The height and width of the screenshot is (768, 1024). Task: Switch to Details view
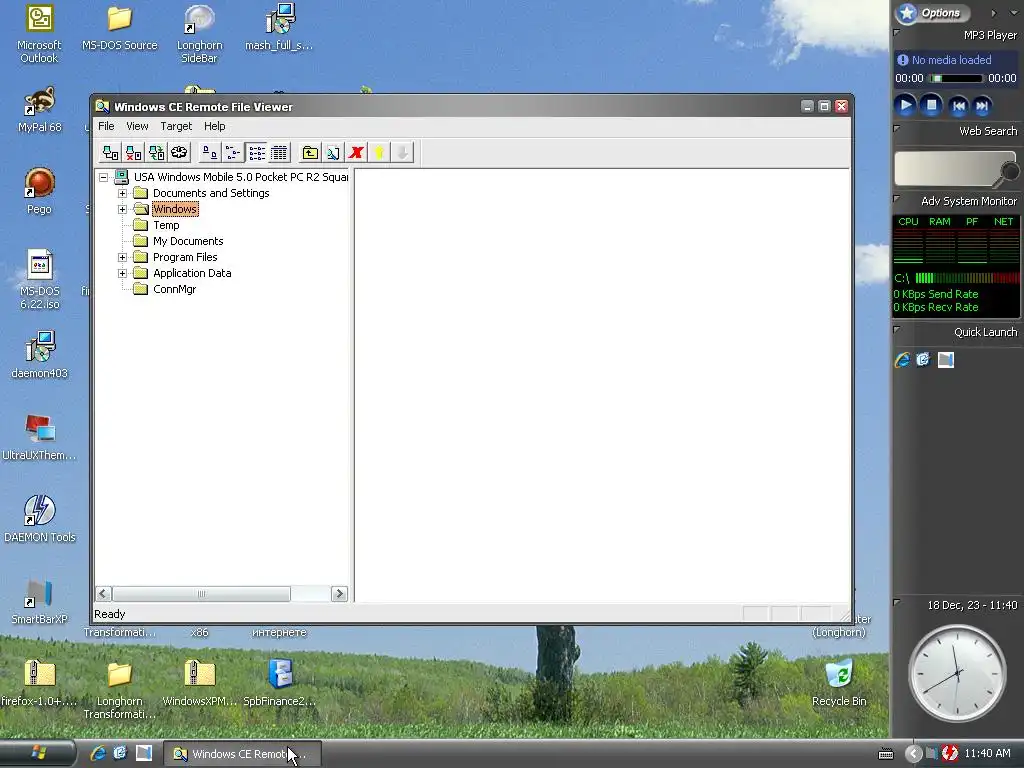[279, 153]
